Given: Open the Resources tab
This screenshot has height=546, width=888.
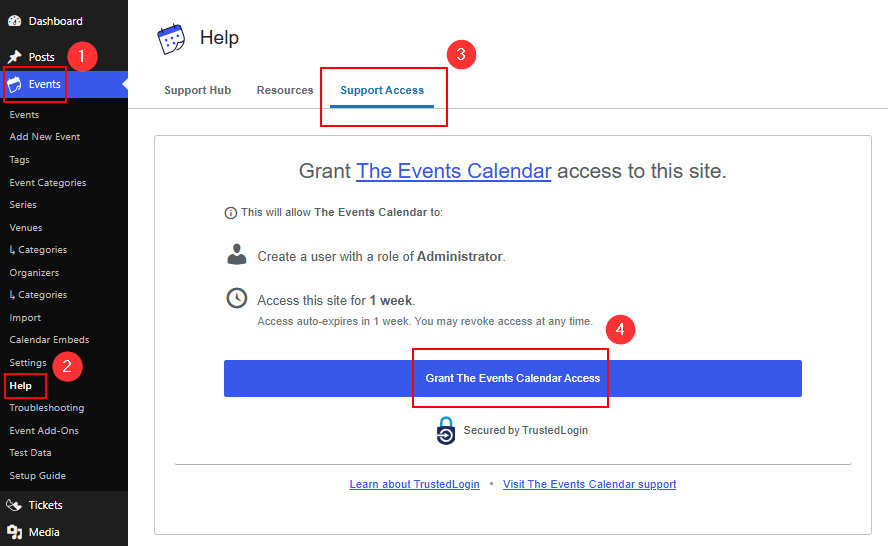Looking at the screenshot, I should tap(285, 90).
